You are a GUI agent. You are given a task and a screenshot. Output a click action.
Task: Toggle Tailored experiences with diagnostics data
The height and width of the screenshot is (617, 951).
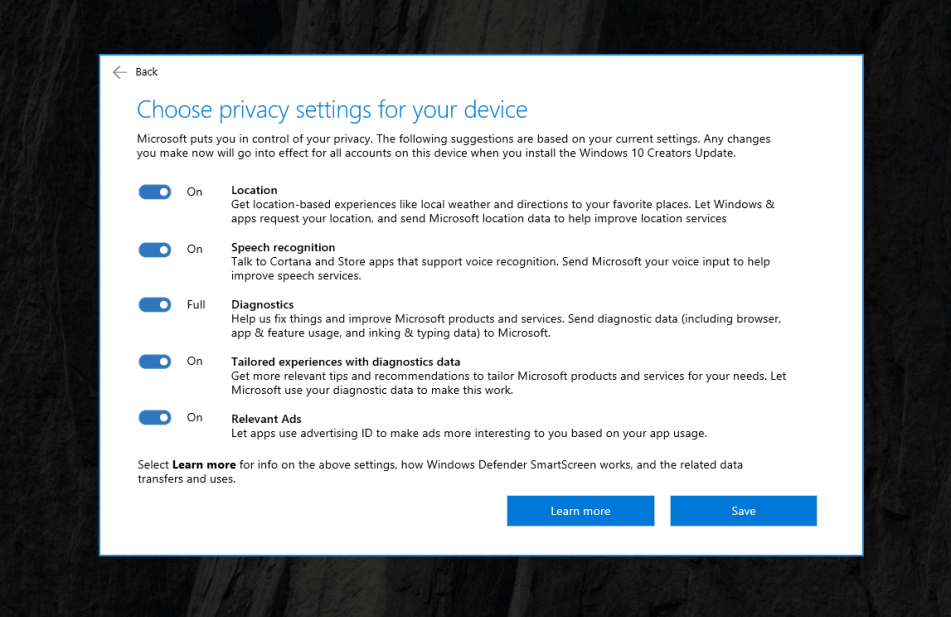155,361
